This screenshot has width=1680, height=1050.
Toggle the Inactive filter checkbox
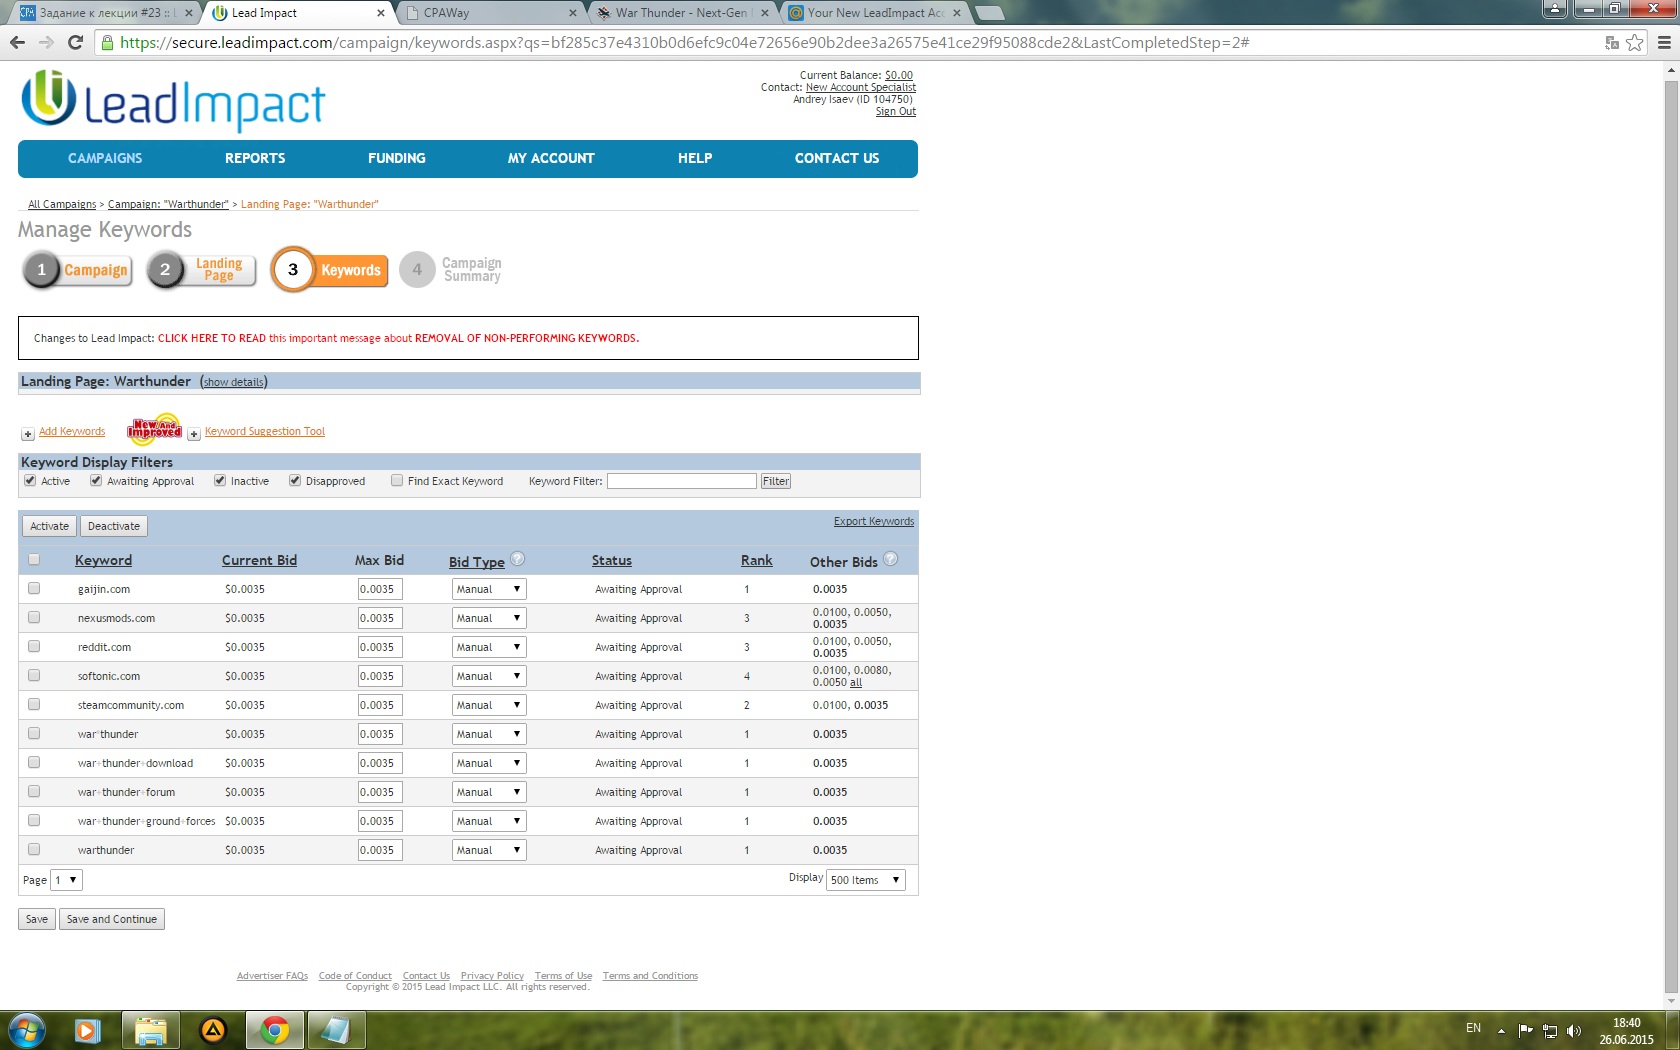pyautogui.click(x=220, y=480)
